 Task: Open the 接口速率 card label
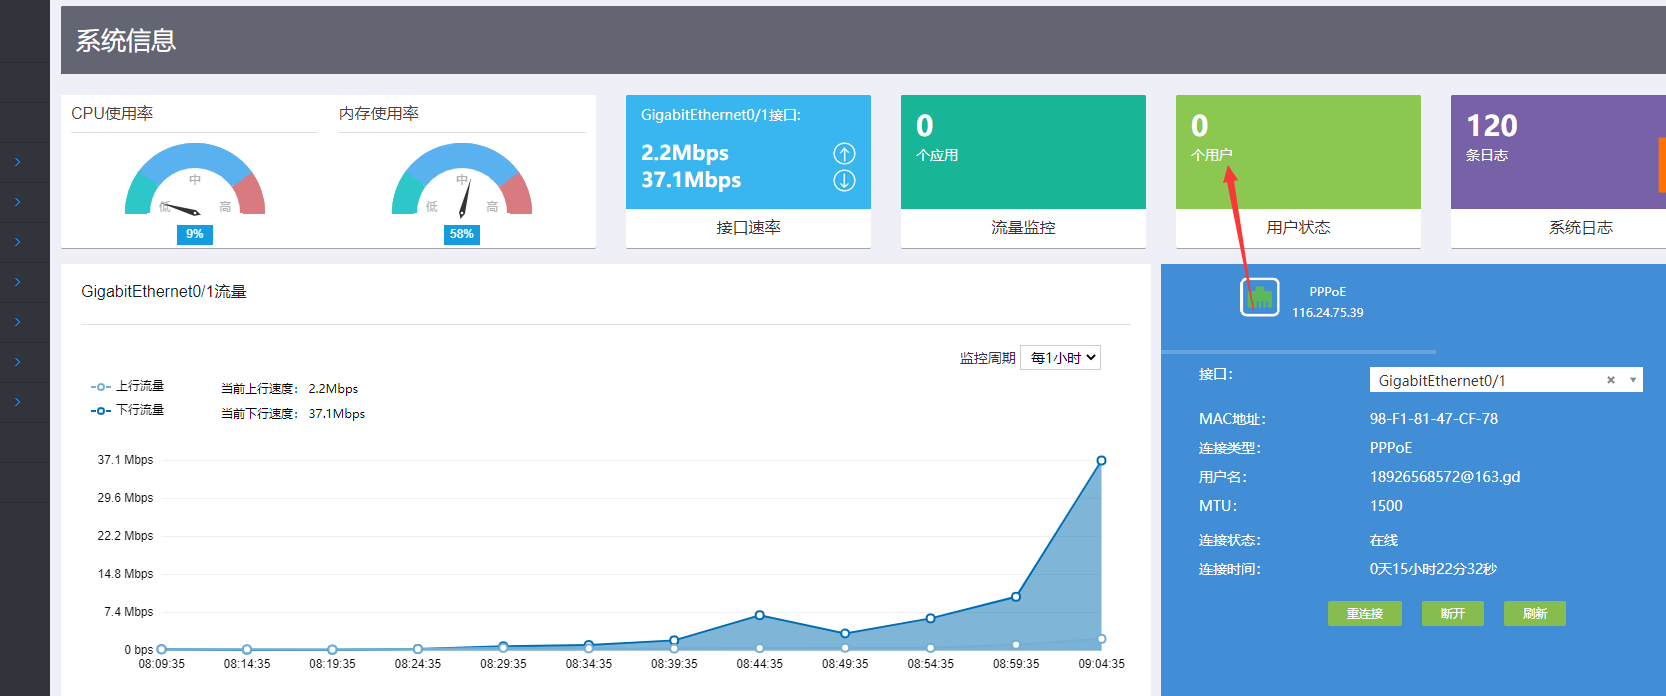coord(748,228)
